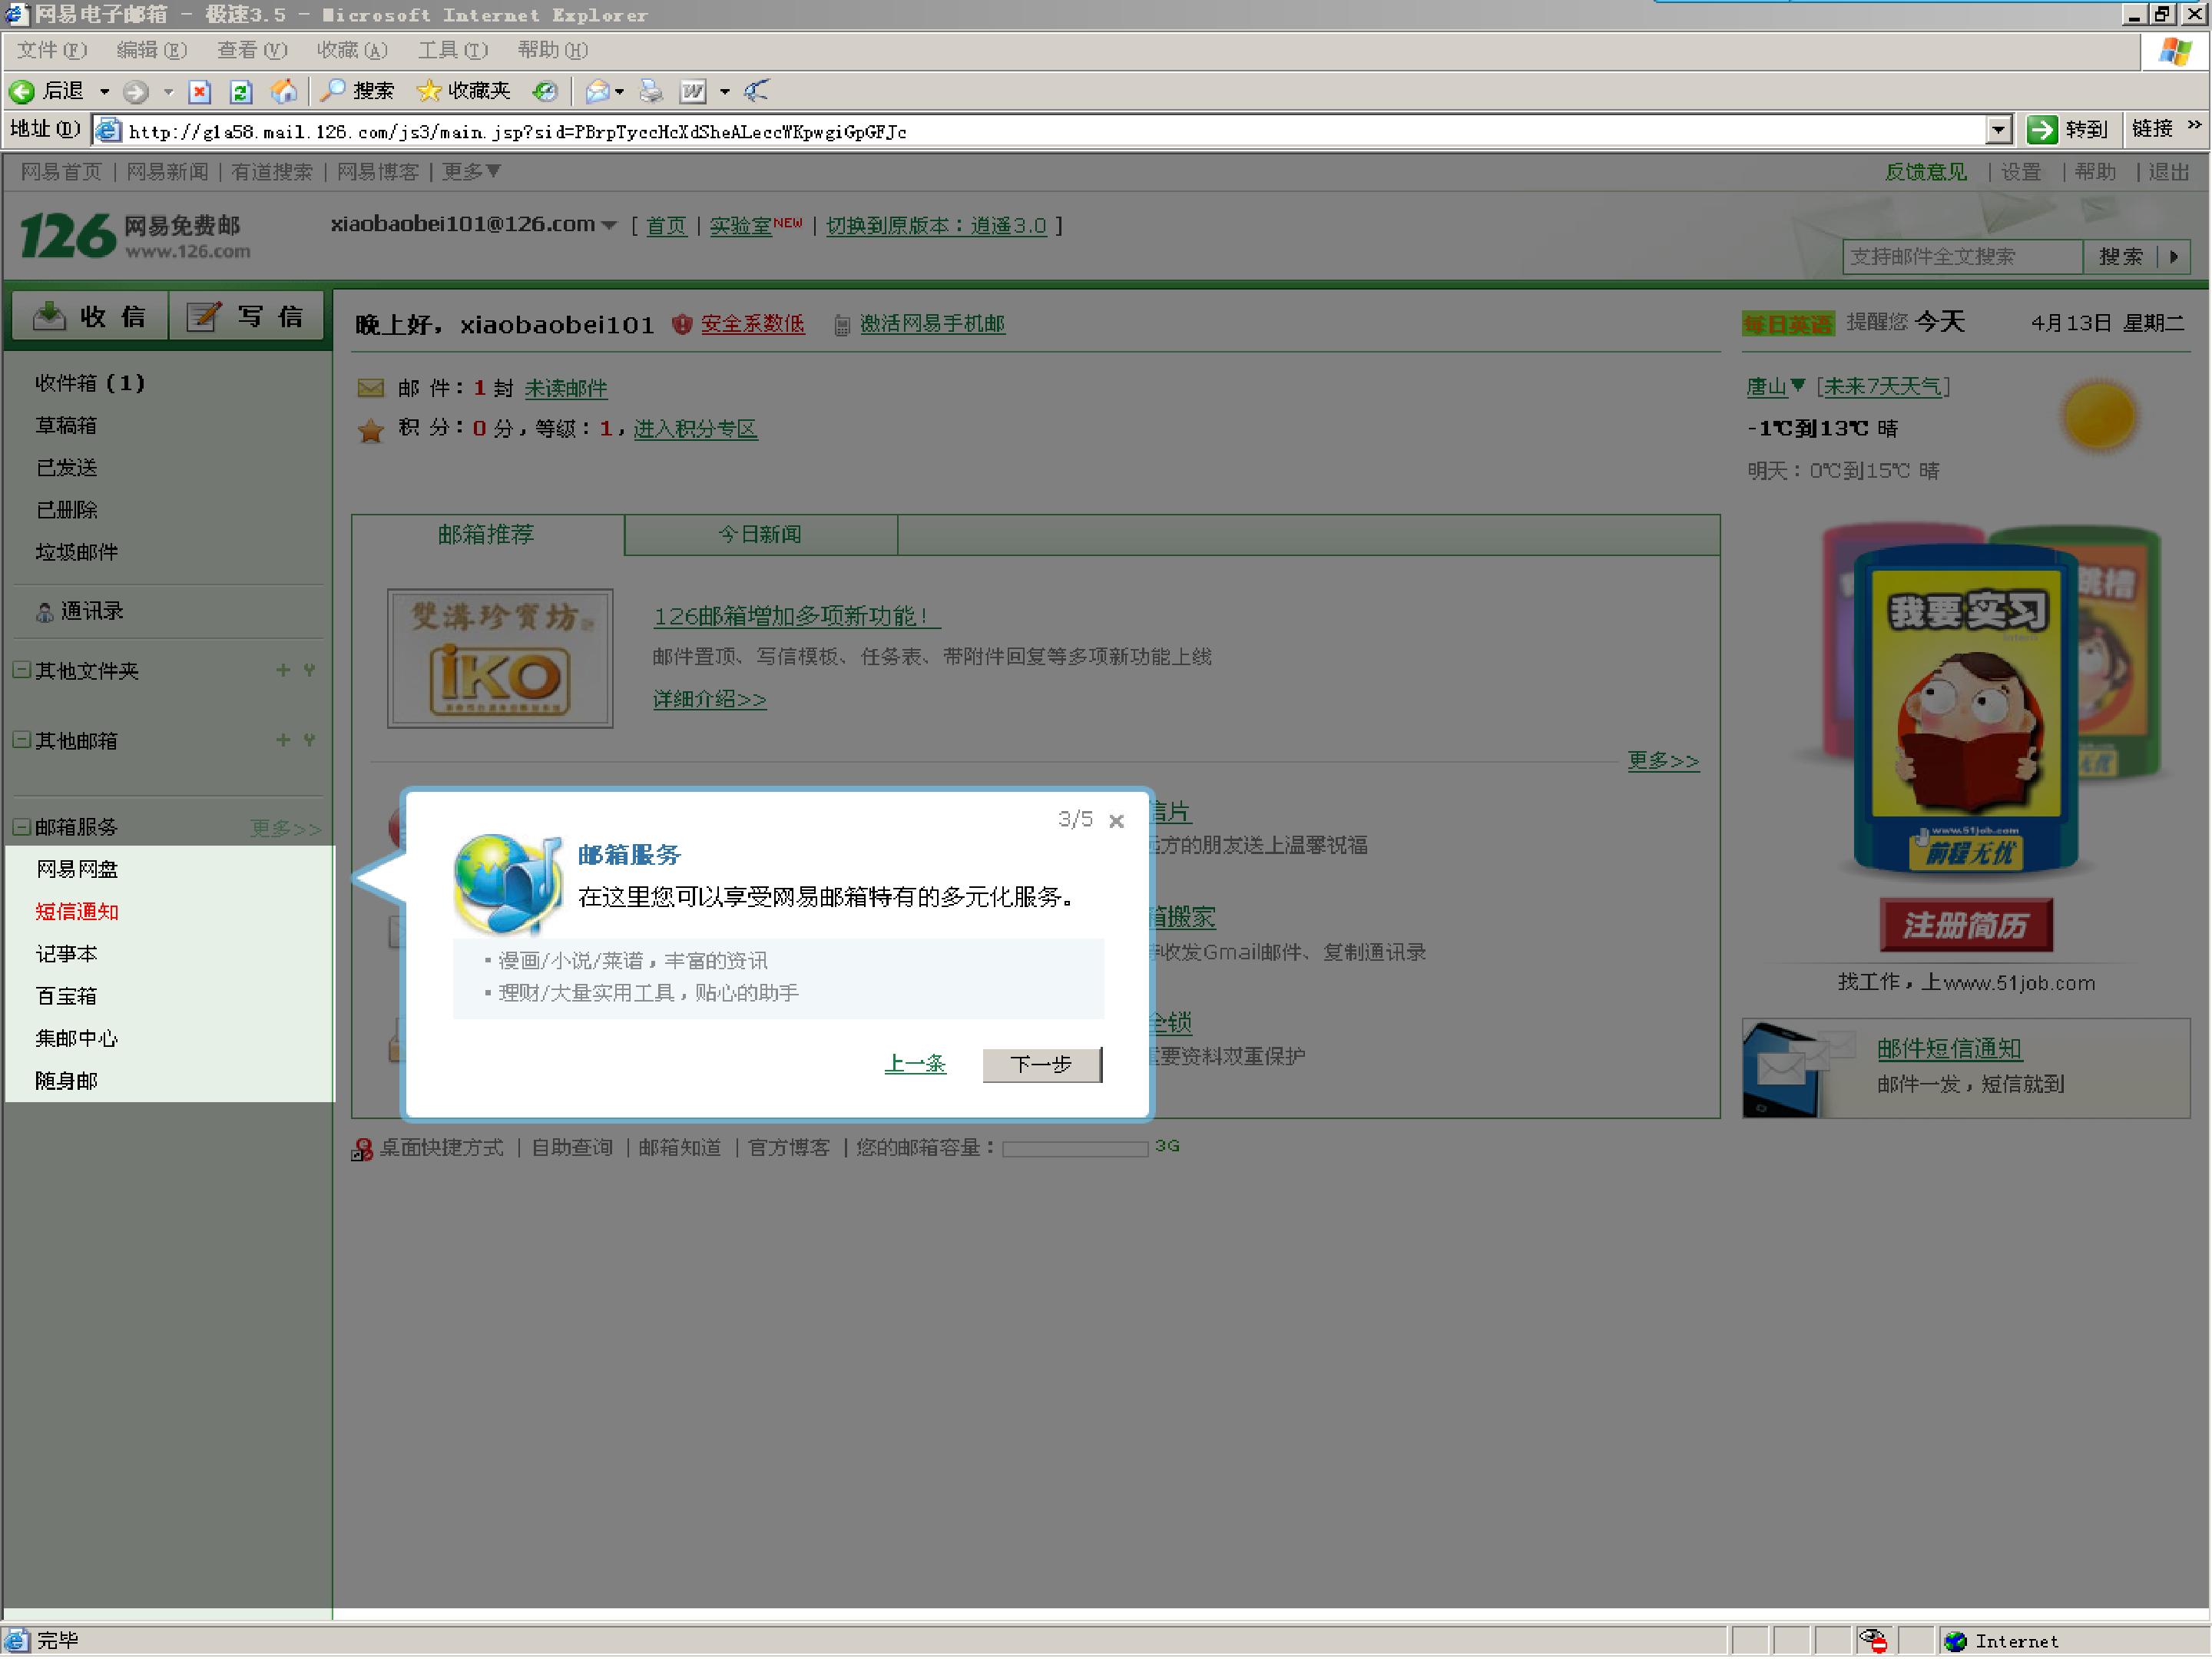Viewport: 2212px width, 1659px height.
Task: Click the orange 积分 star icon
Action: click(371, 431)
